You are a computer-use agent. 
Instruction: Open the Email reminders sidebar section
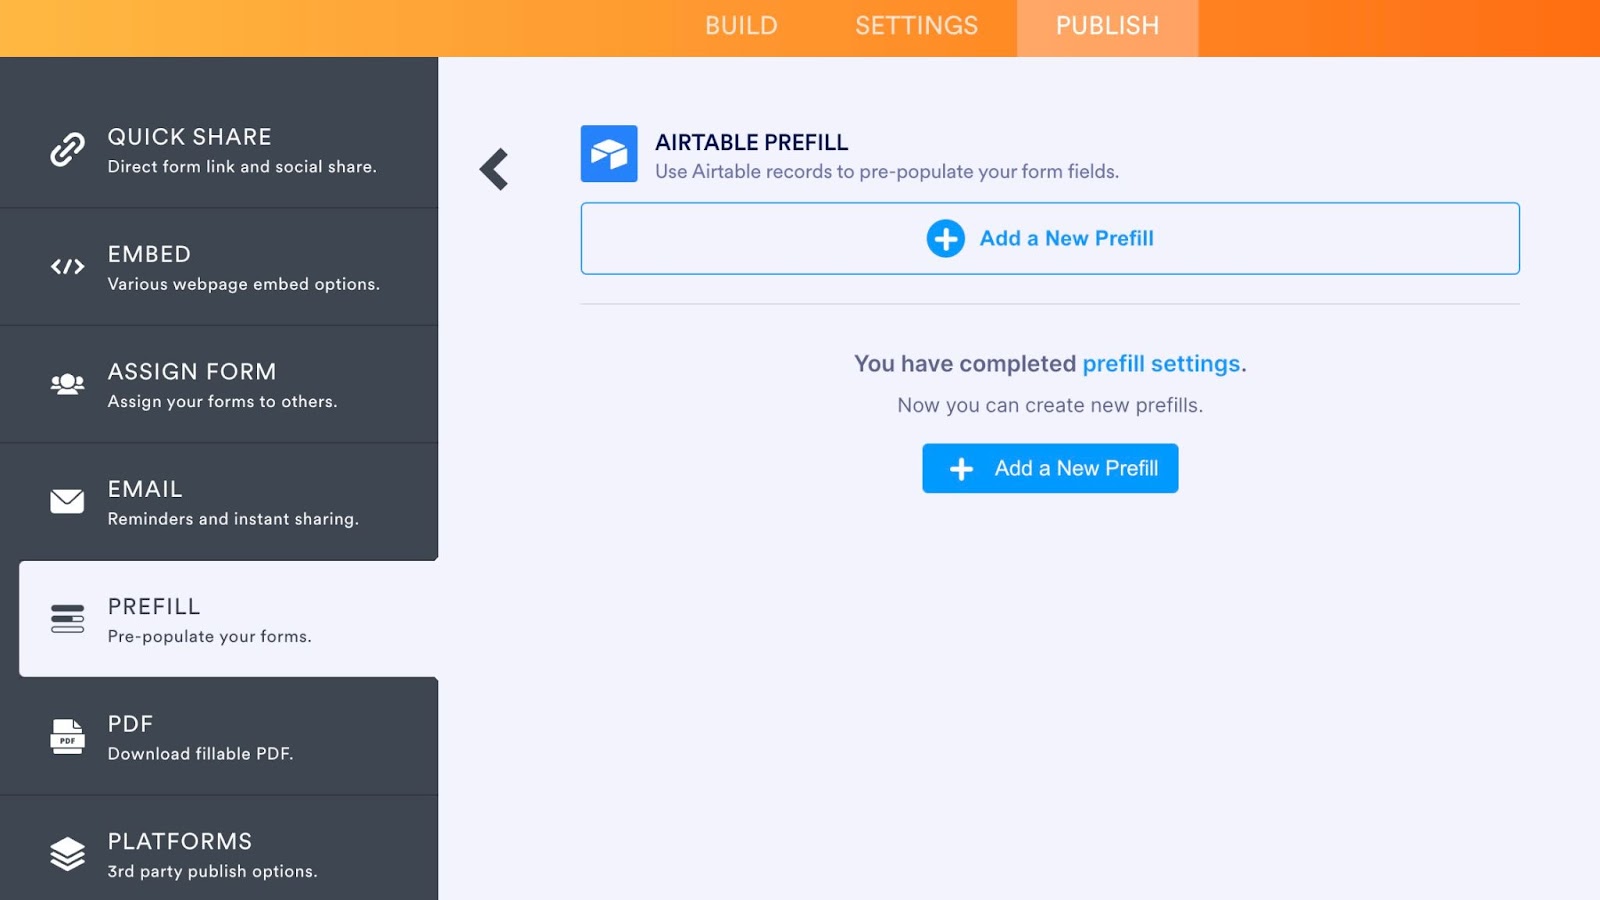tap(219, 502)
